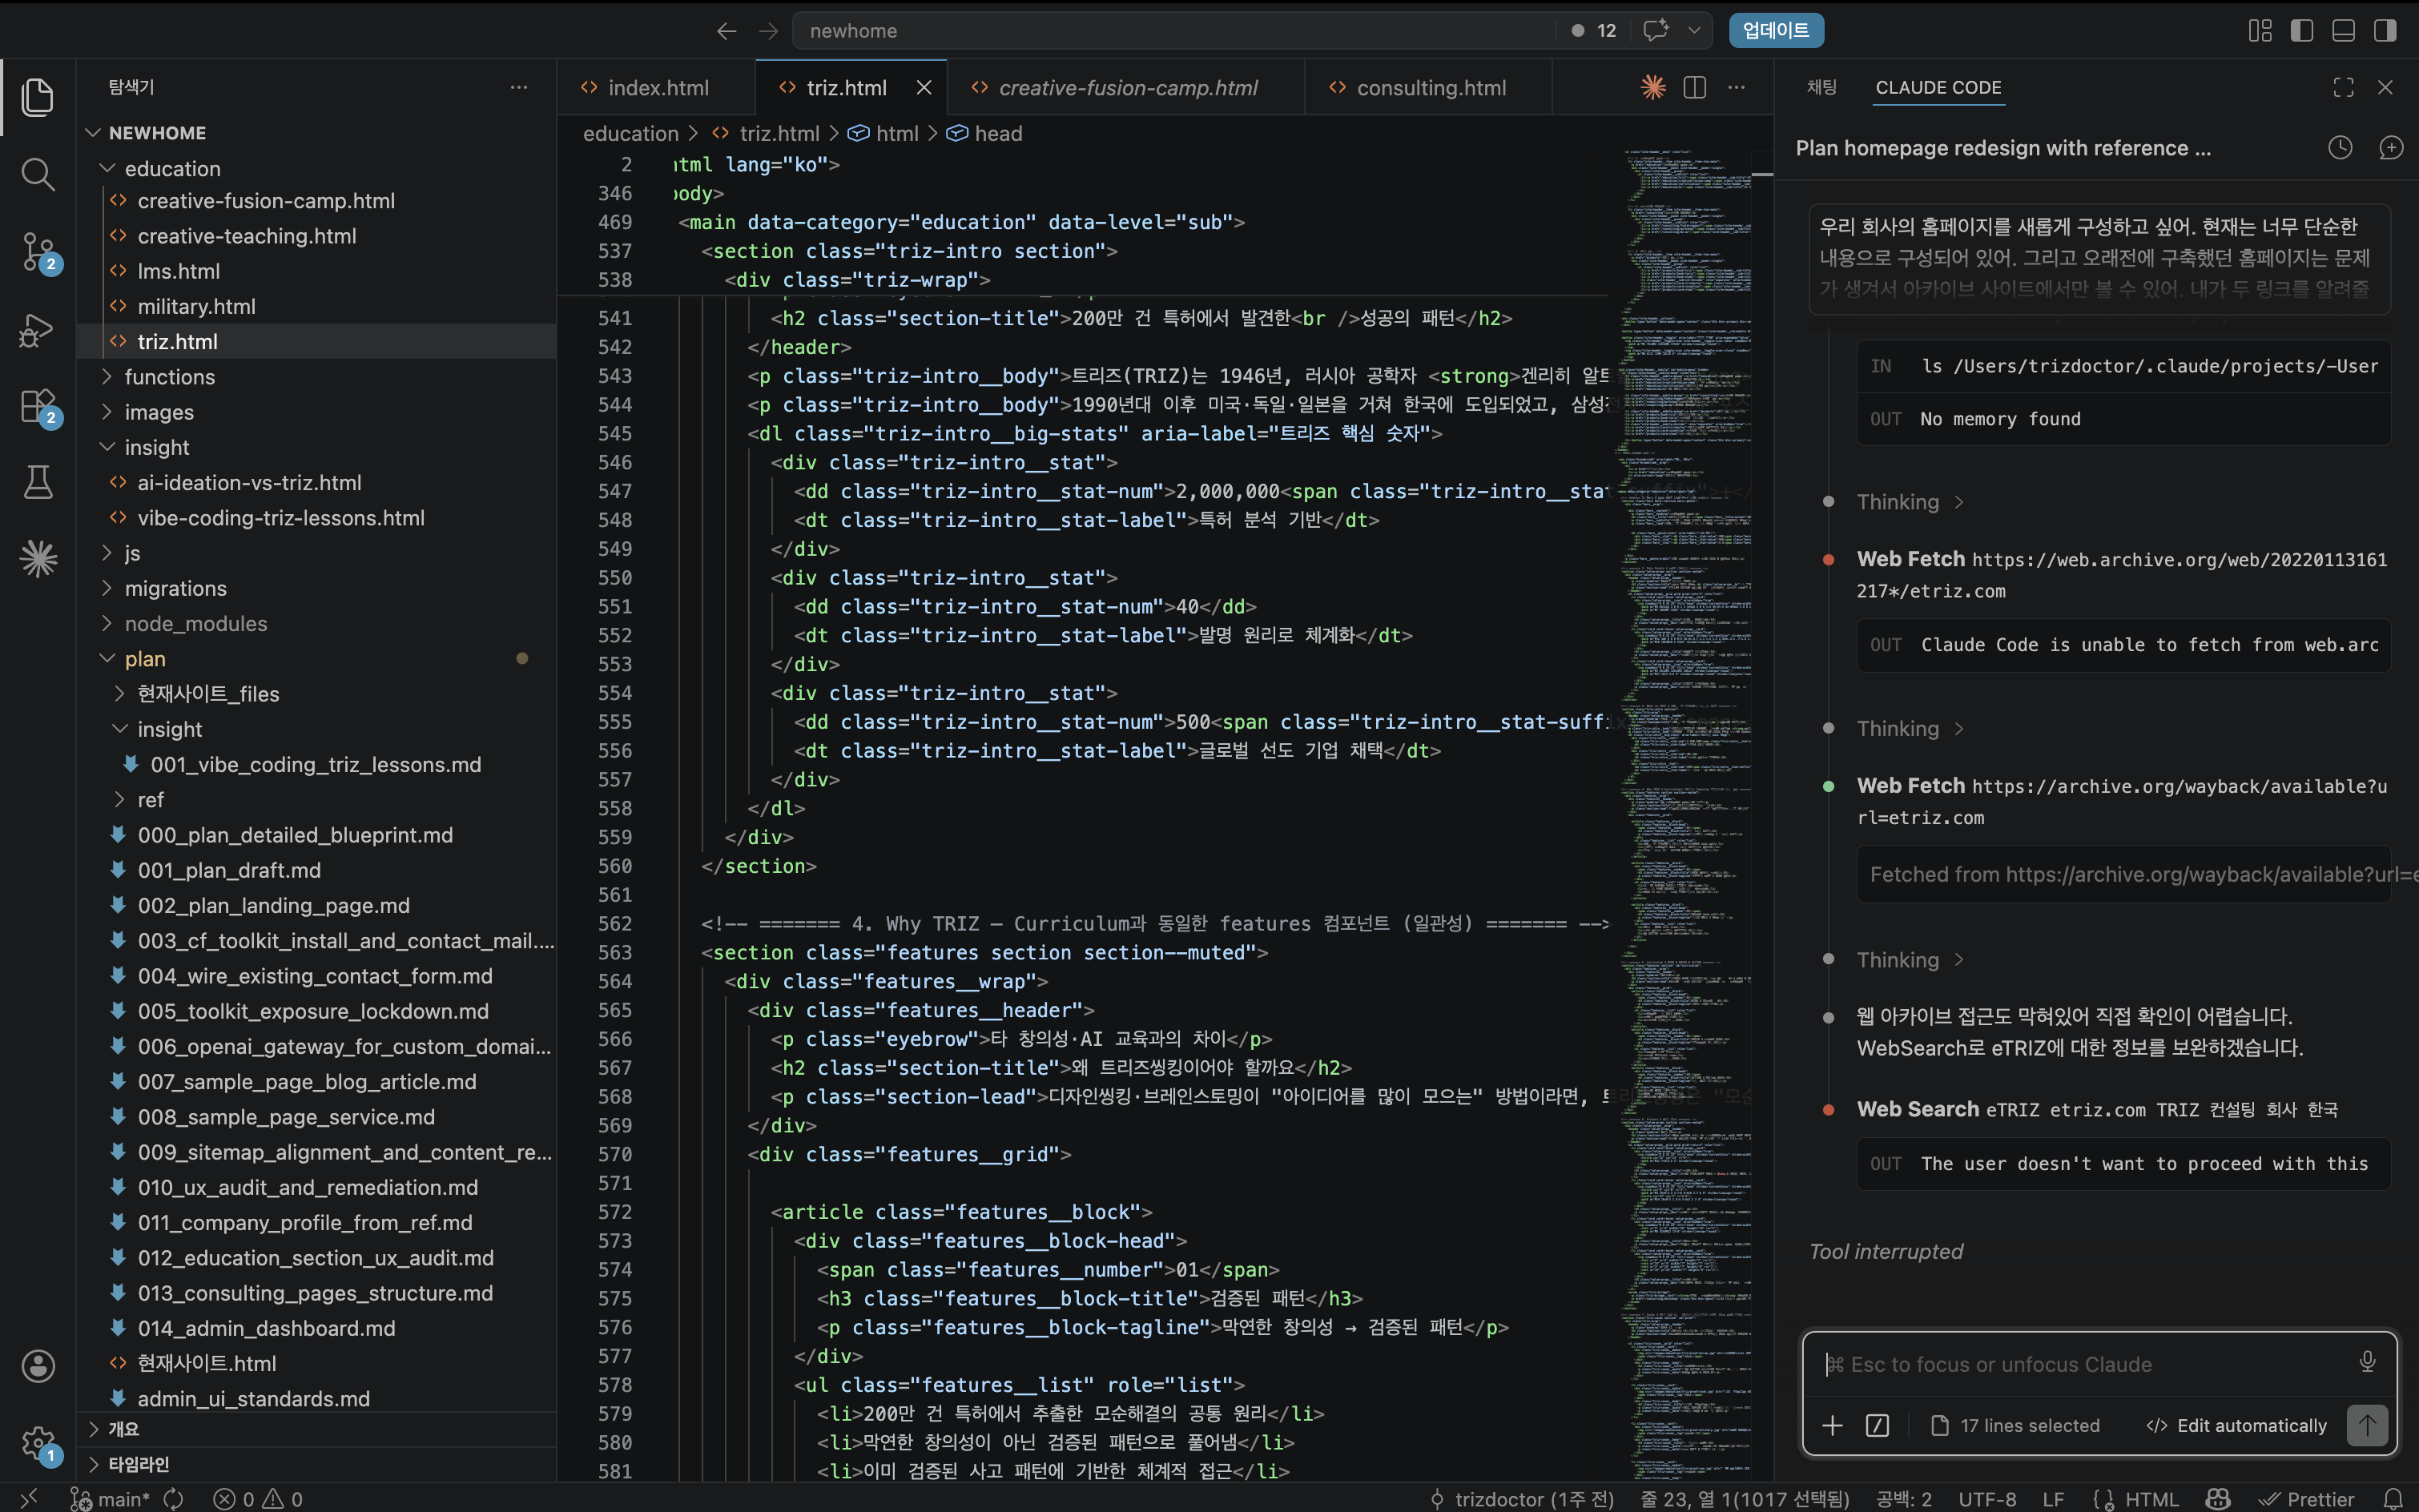Click Copilot icon in status bar
Image resolution: width=2419 pixels, height=1512 pixels.
[2218, 1498]
